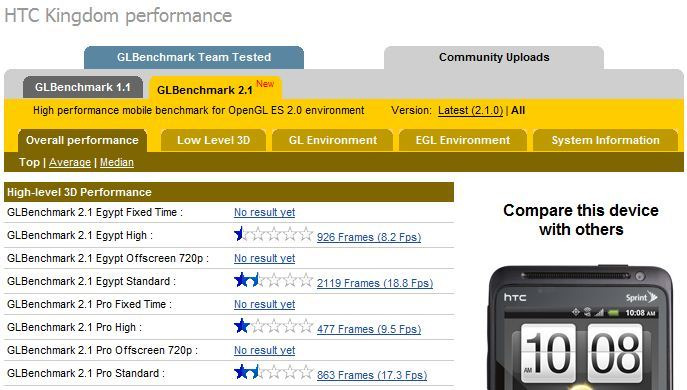Click the Egypt Standard star rating
The height and width of the screenshot is (390, 687).
click(273, 280)
